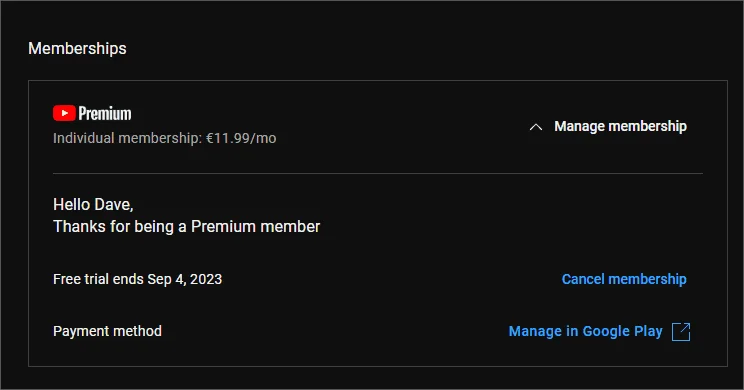Click the Manage membership label
Screen dimensions: 744x390
620,126
